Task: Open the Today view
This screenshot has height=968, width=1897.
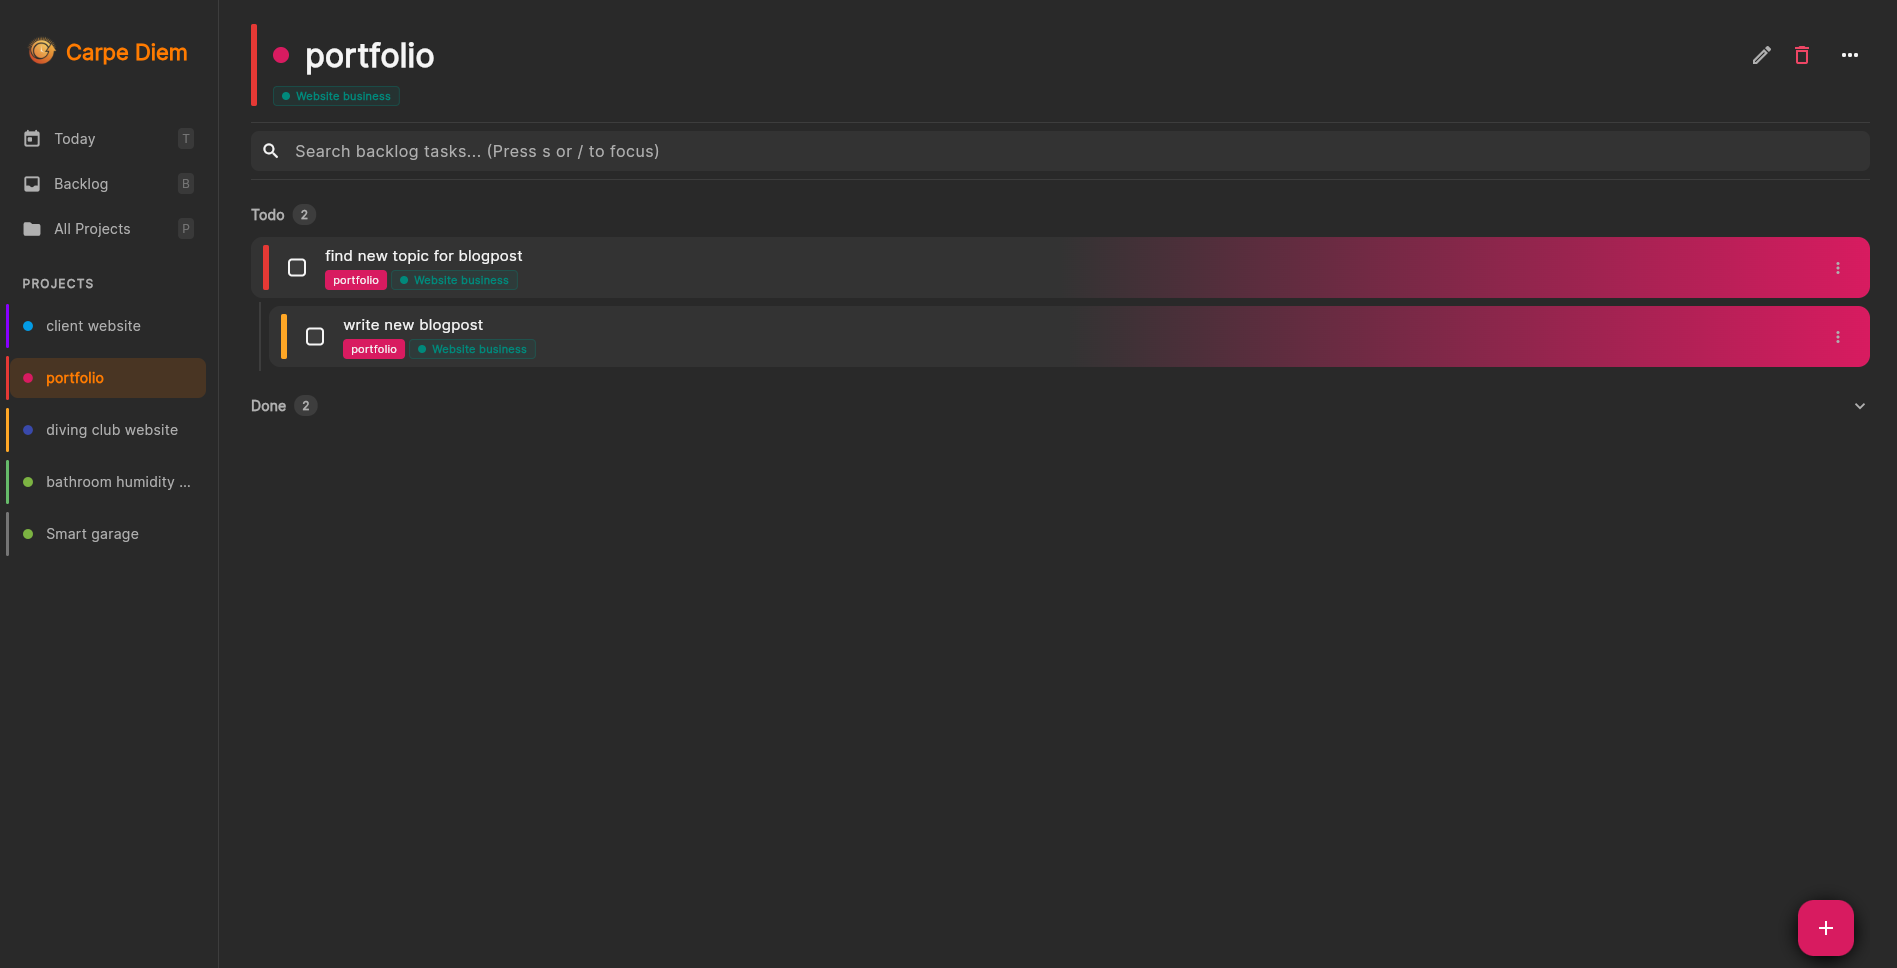Action: [x=75, y=139]
